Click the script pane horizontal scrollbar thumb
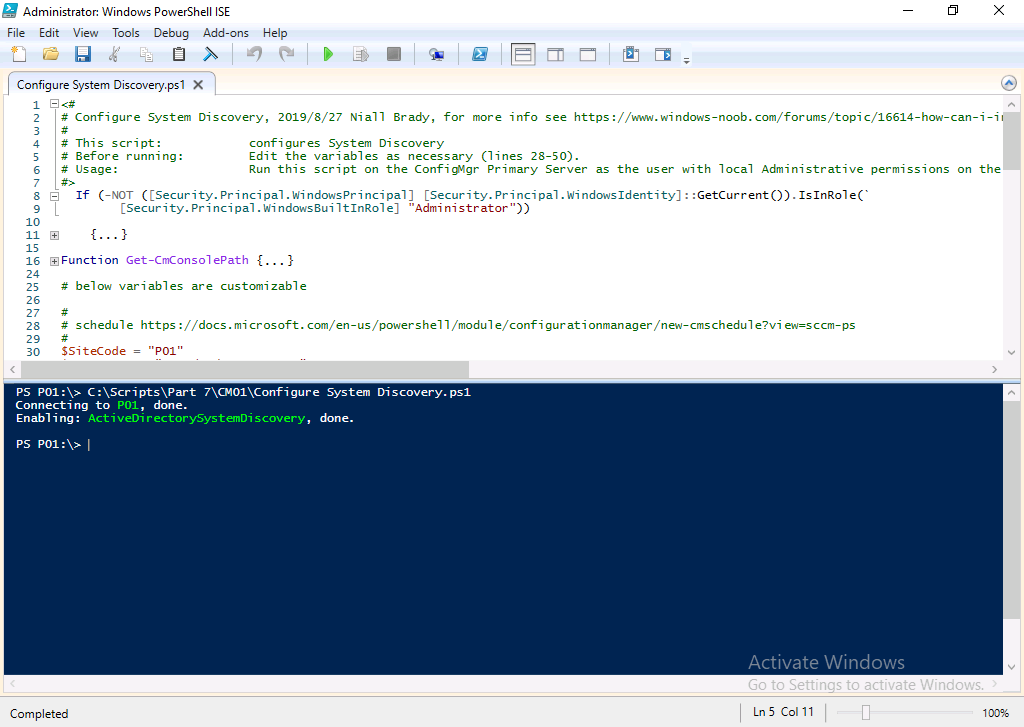Screen dimensions: 1024x727 [x=244, y=369]
